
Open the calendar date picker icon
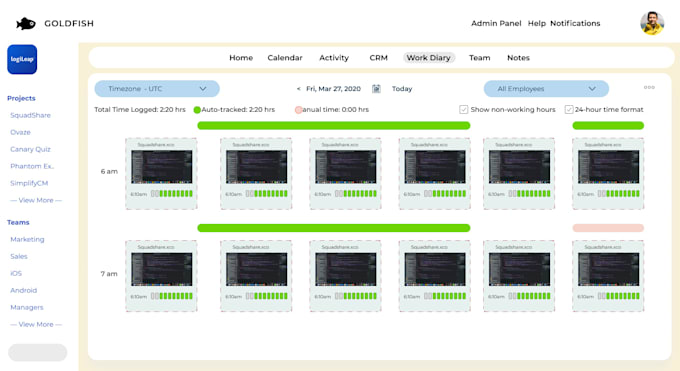(x=376, y=89)
